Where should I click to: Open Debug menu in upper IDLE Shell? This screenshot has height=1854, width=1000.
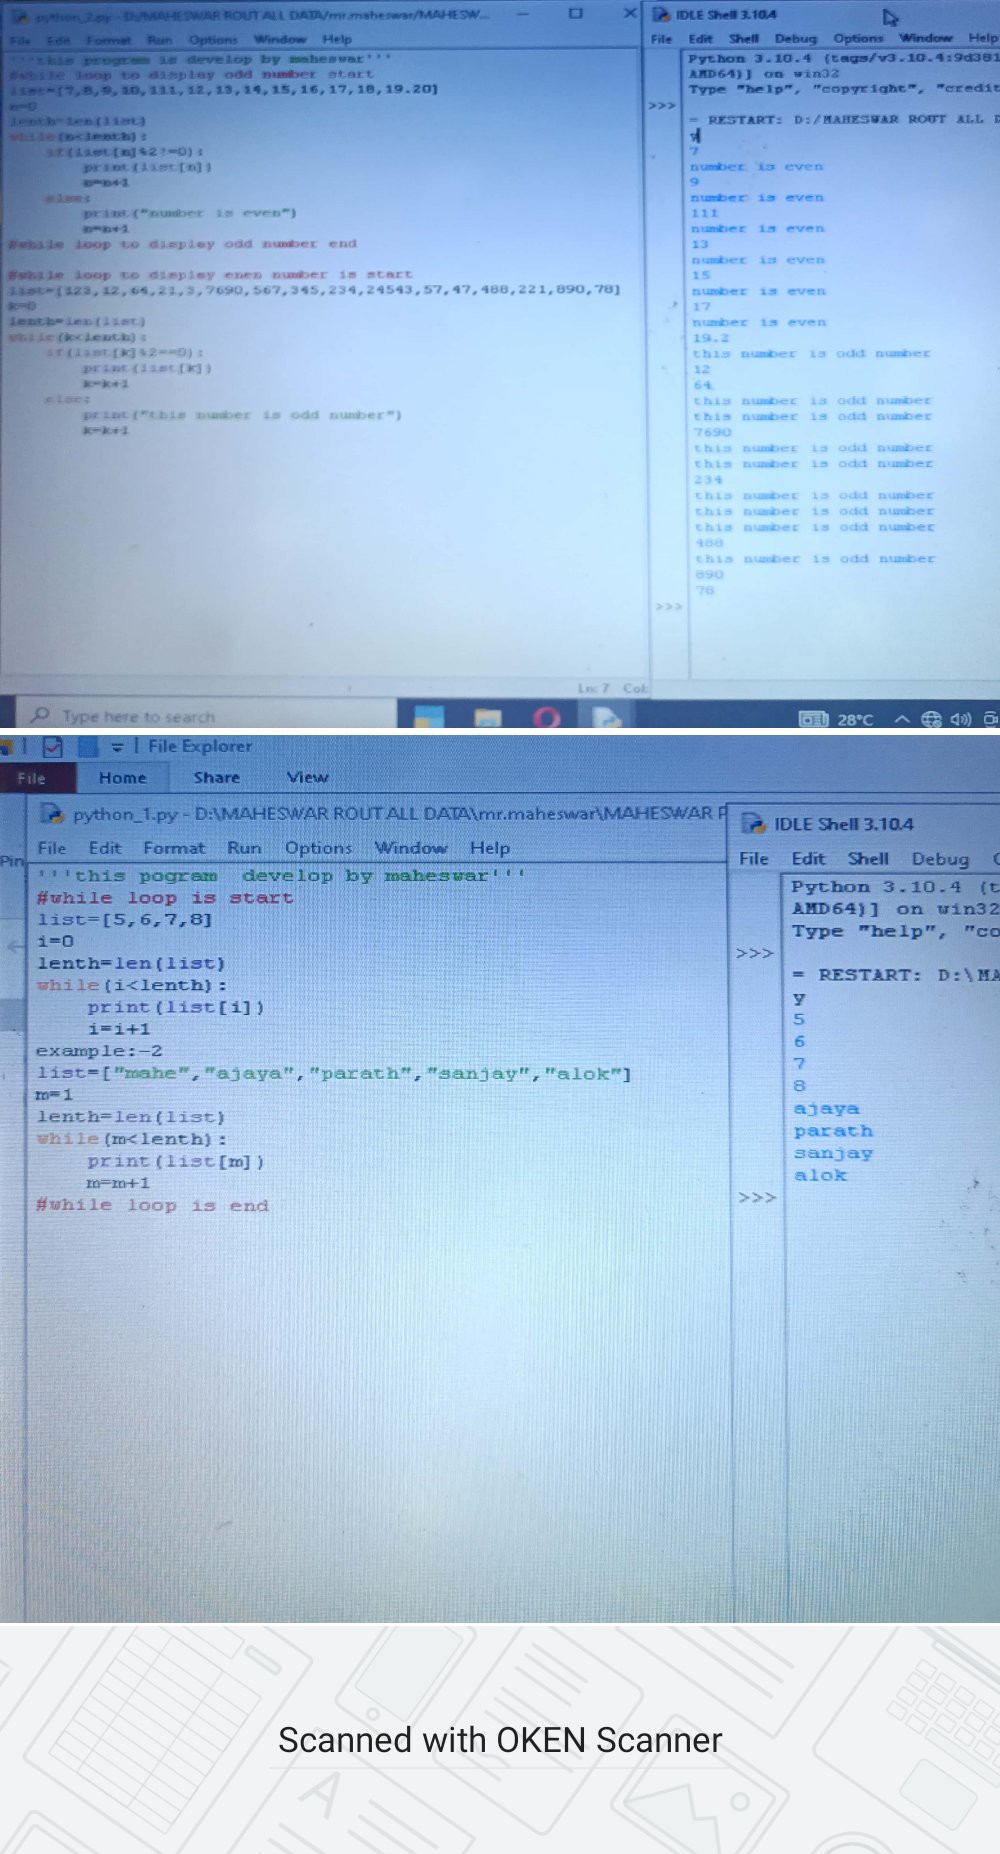[795, 39]
